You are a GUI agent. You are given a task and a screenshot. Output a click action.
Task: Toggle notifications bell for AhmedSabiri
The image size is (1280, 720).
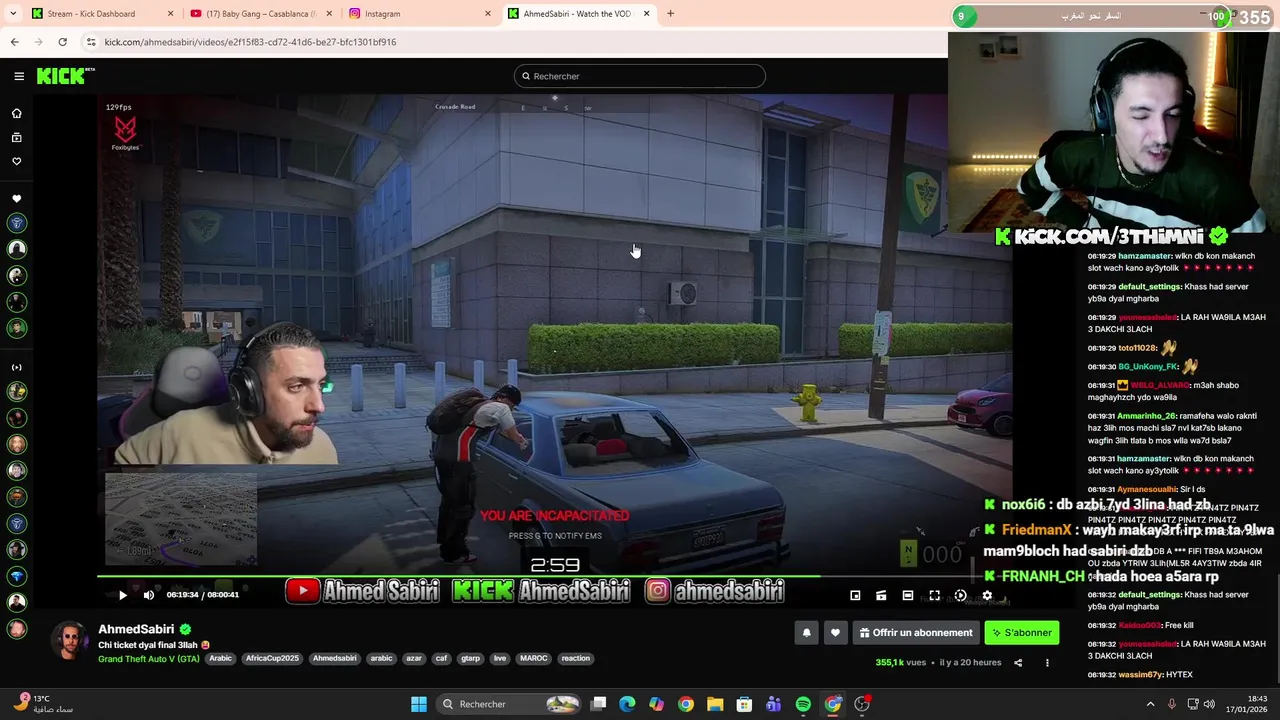pos(806,633)
